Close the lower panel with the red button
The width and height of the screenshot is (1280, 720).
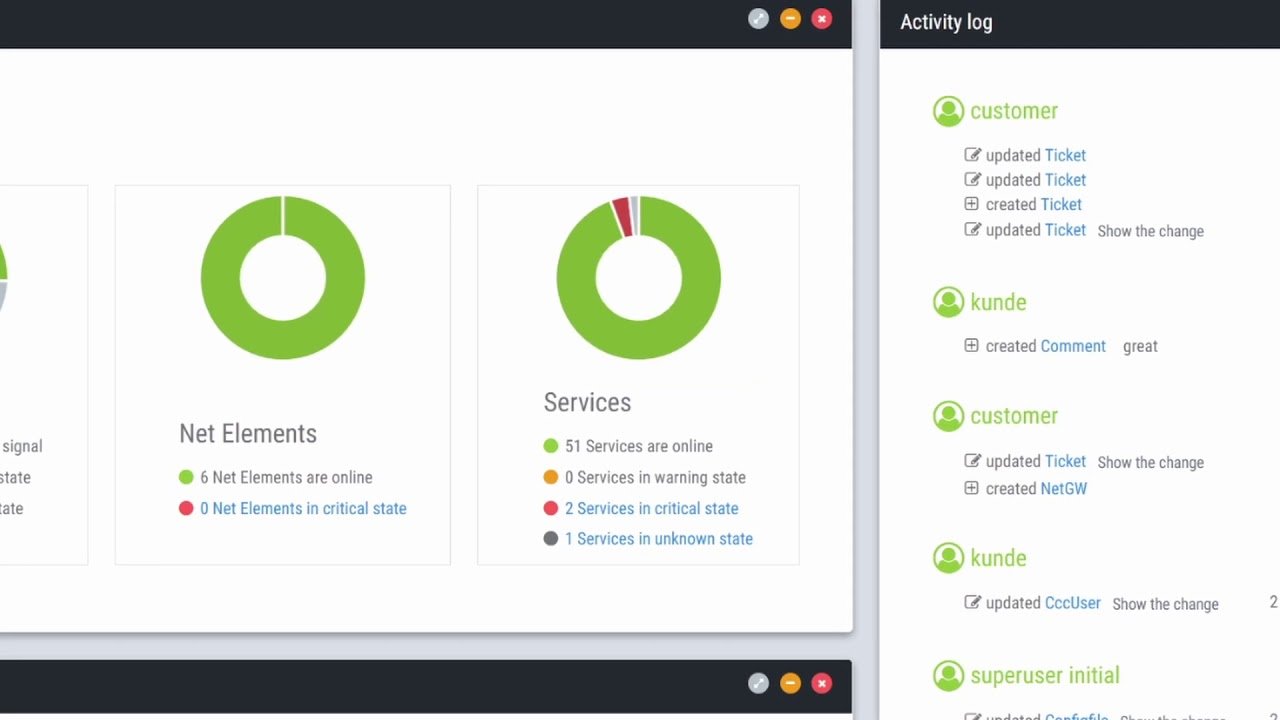tap(822, 683)
